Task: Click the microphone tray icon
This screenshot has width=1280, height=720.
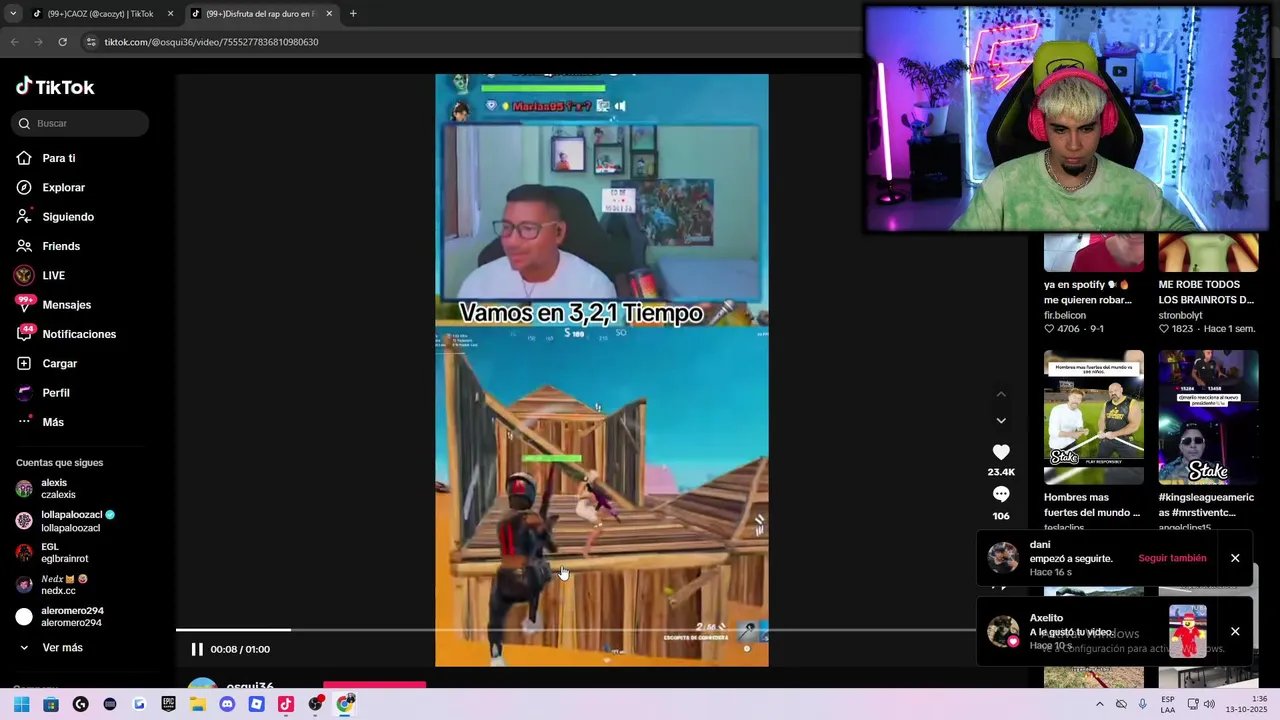Action: [1143, 704]
